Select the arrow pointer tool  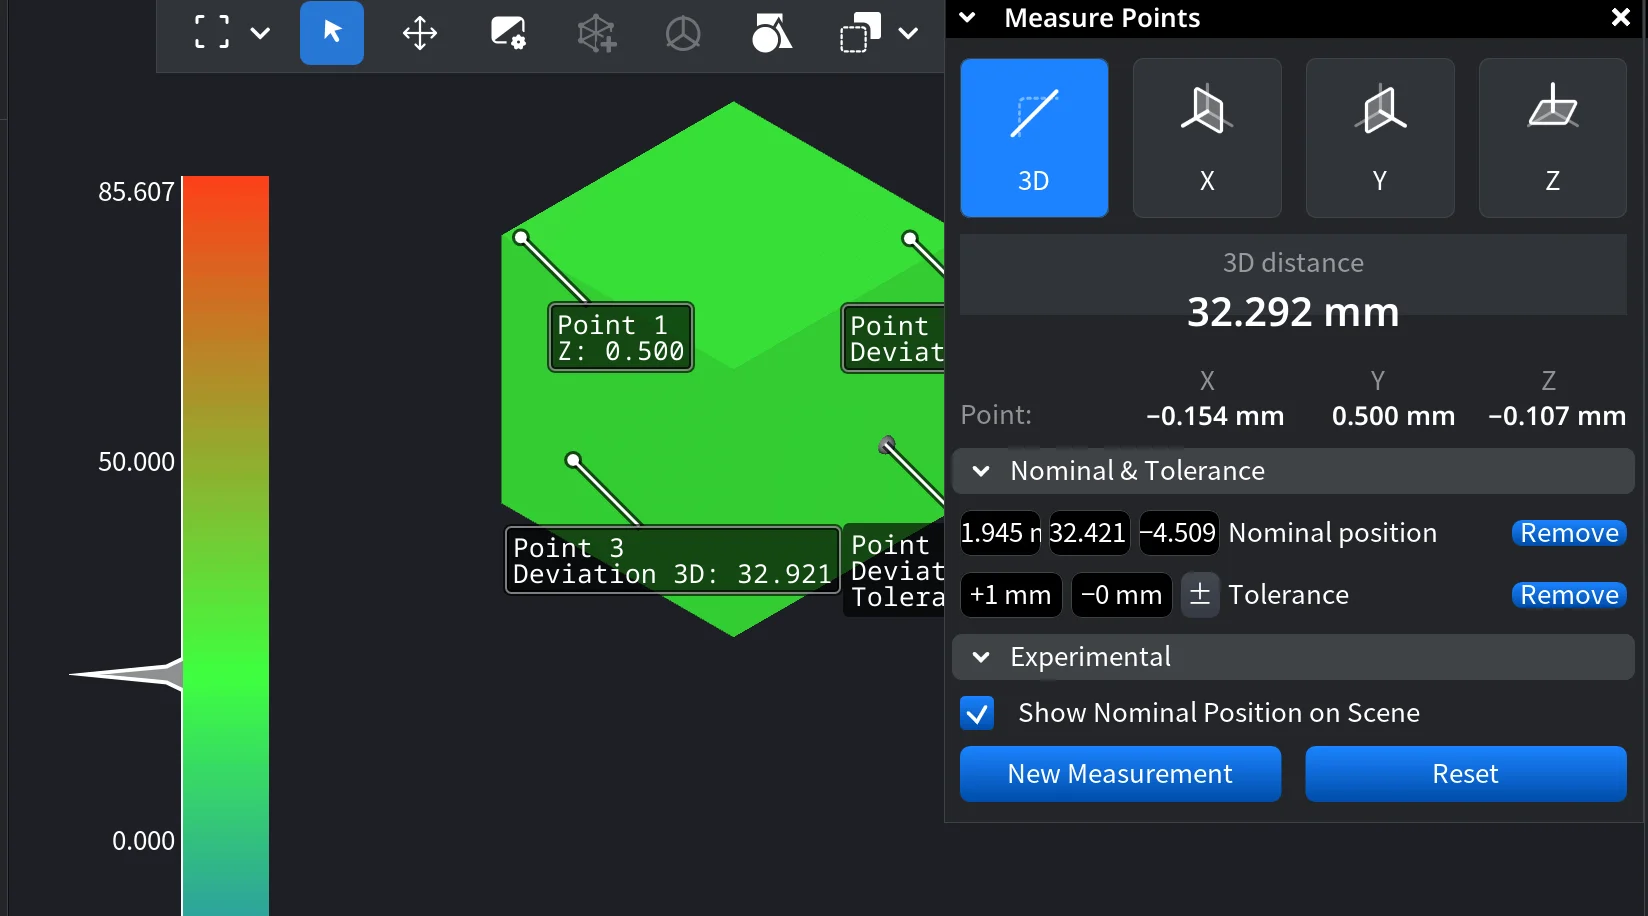(x=332, y=33)
